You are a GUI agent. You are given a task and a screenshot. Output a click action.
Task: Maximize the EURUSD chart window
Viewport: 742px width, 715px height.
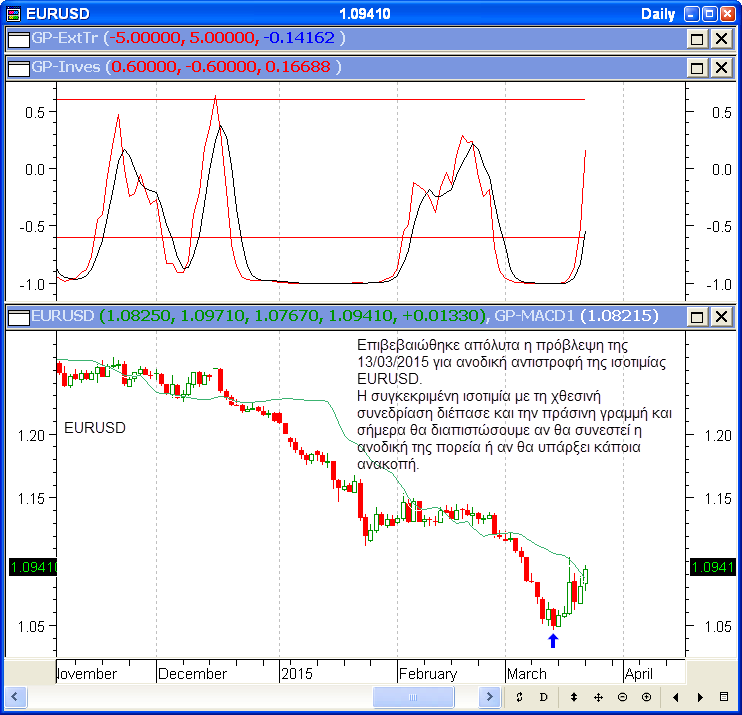click(x=709, y=14)
